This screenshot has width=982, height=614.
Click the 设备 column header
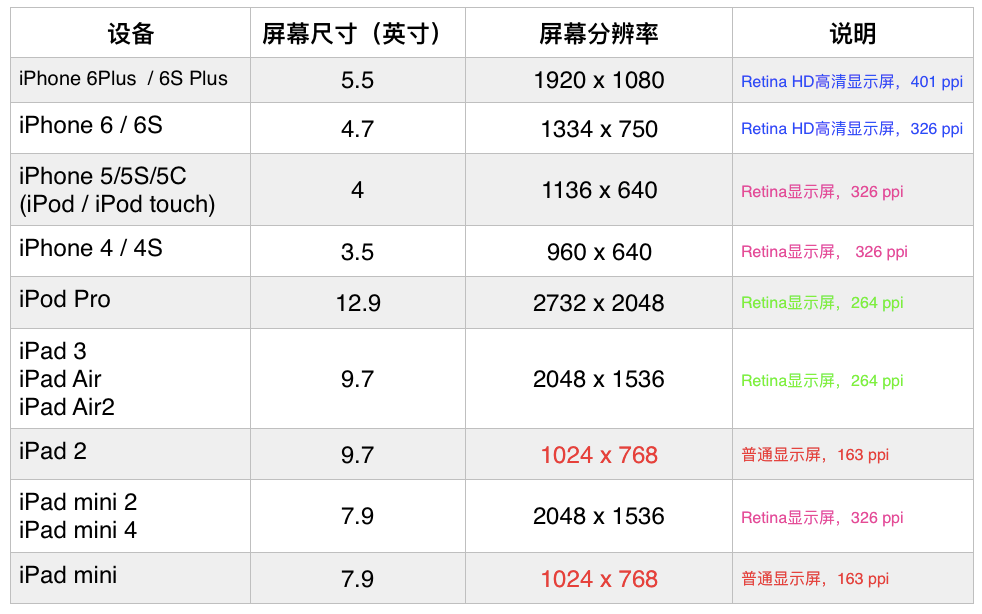pyautogui.click(x=130, y=33)
